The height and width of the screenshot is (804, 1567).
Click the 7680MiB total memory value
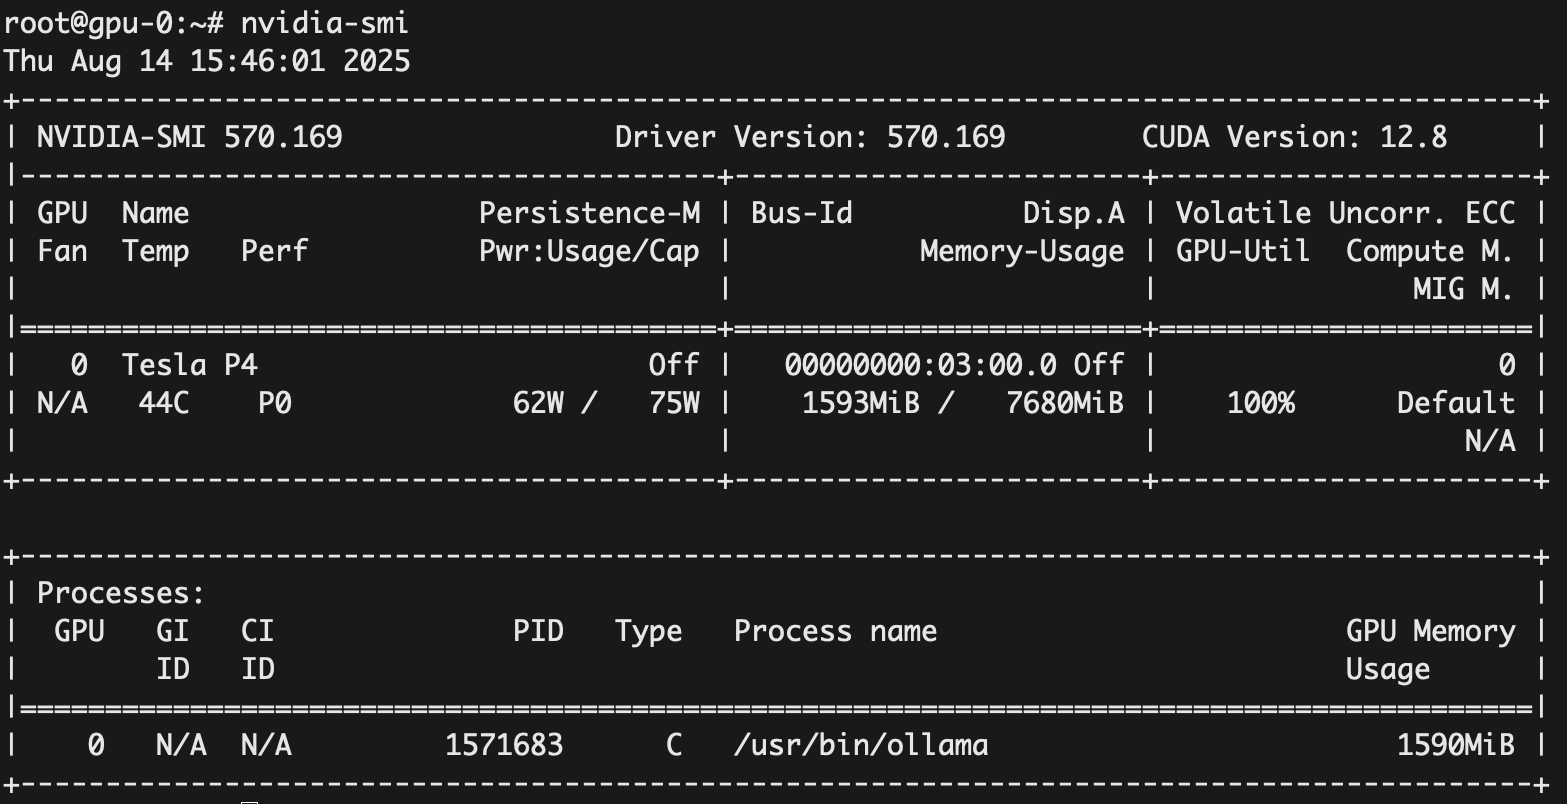pyautogui.click(x=1064, y=403)
